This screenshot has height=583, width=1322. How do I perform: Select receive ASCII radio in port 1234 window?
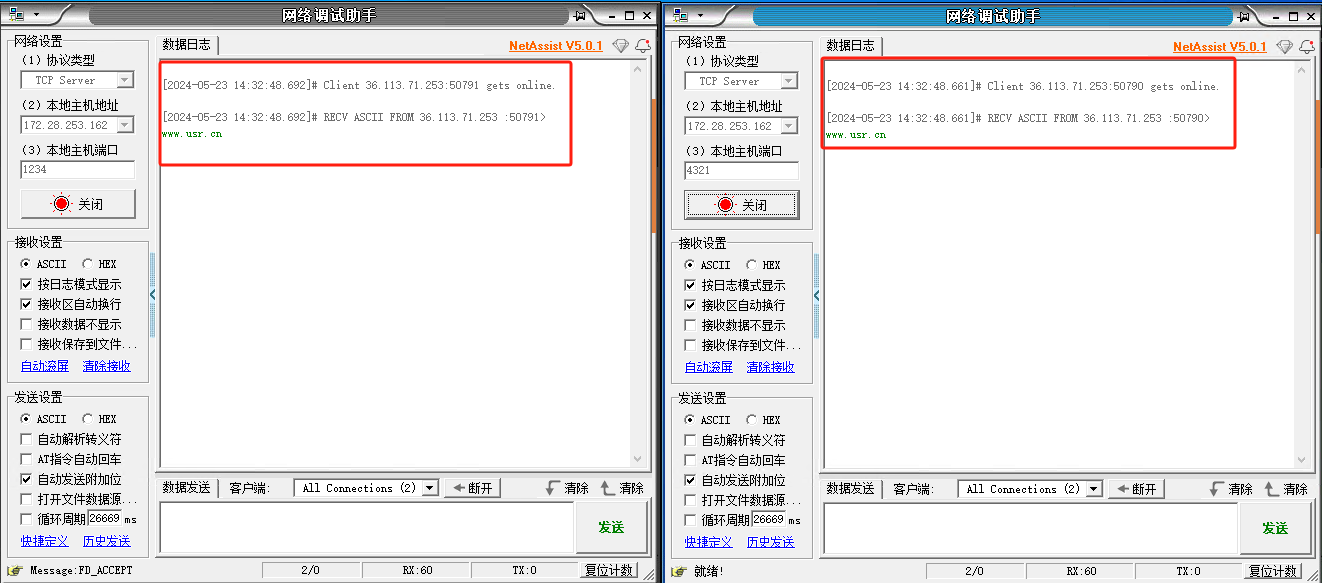26,264
